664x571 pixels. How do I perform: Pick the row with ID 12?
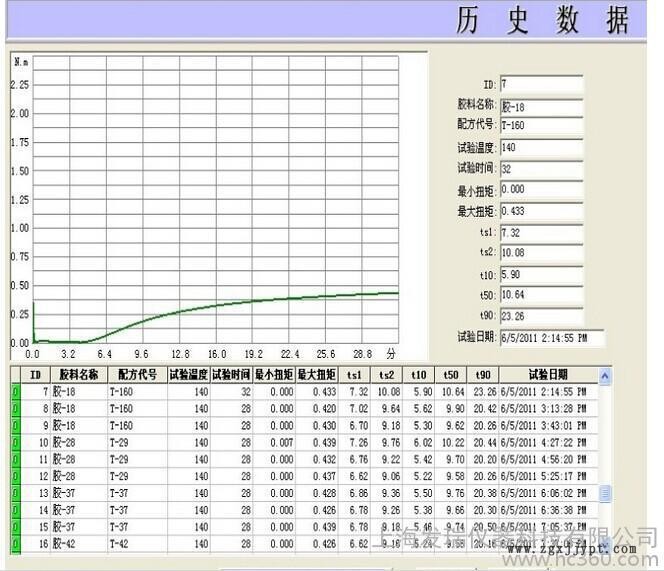(x=300, y=476)
